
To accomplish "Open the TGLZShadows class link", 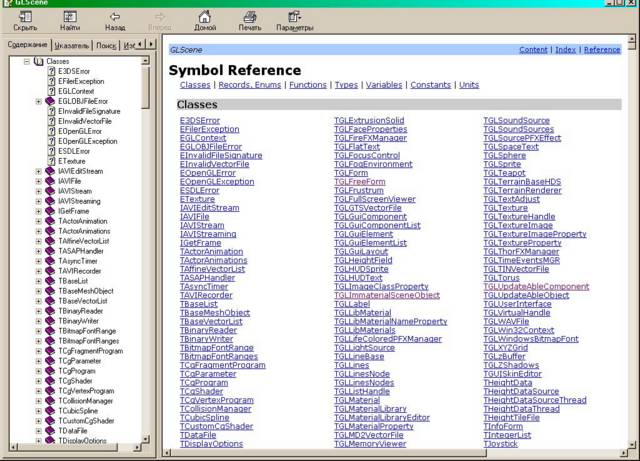I will pyautogui.click(x=511, y=365).
